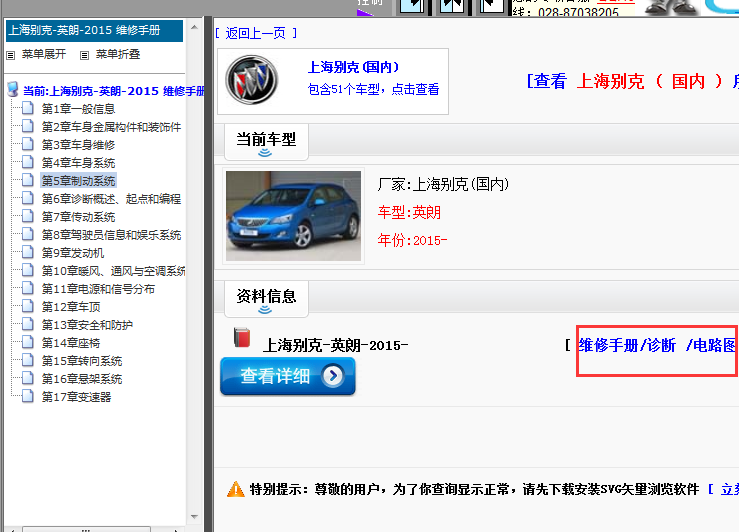Click the 车型:英朗 red text

(409, 213)
